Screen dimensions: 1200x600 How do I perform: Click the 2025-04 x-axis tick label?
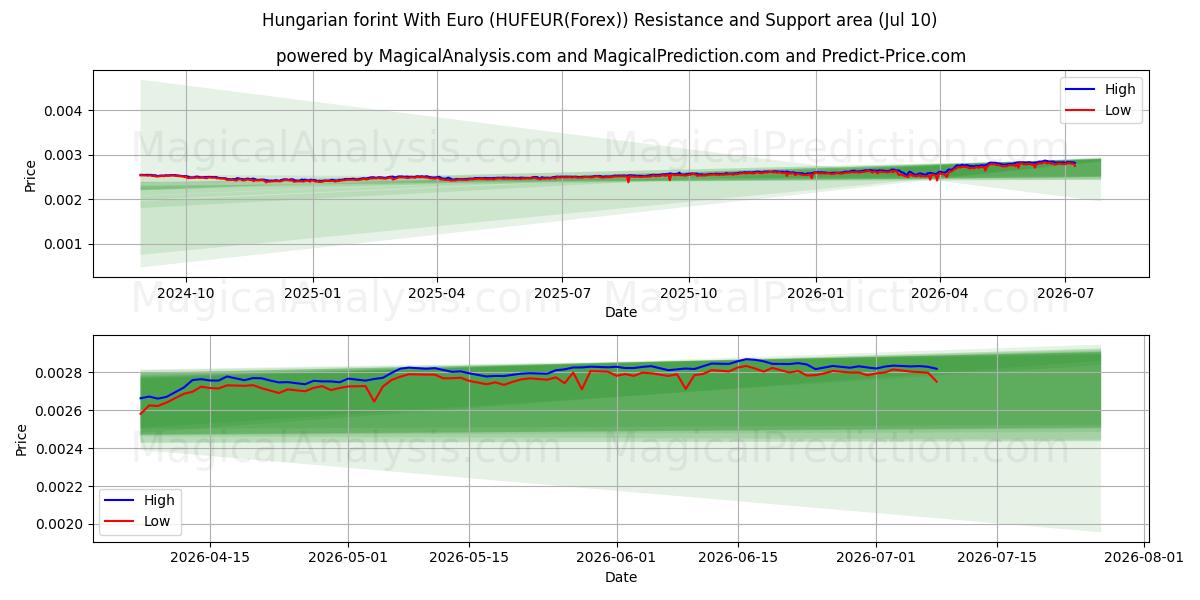pyautogui.click(x=437, y=294)
